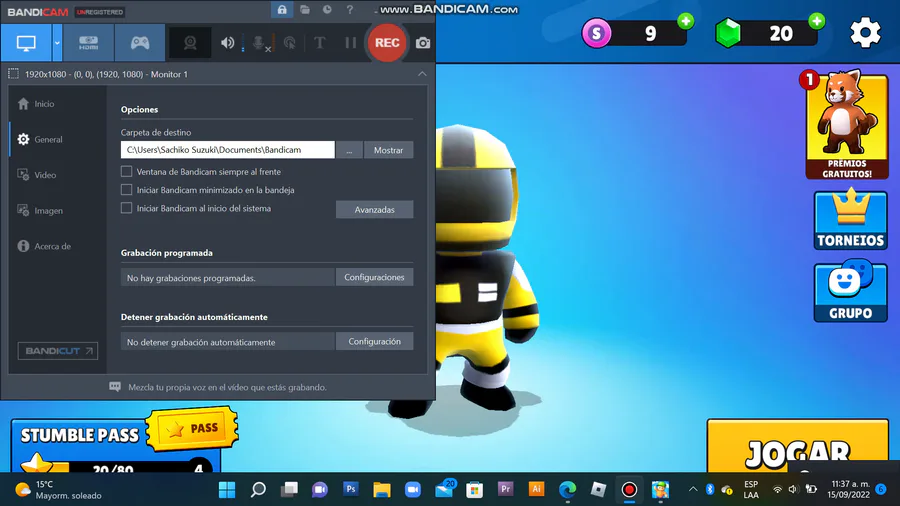
Task: Open the Windows Start menu
Action: (x=227, y=489)
